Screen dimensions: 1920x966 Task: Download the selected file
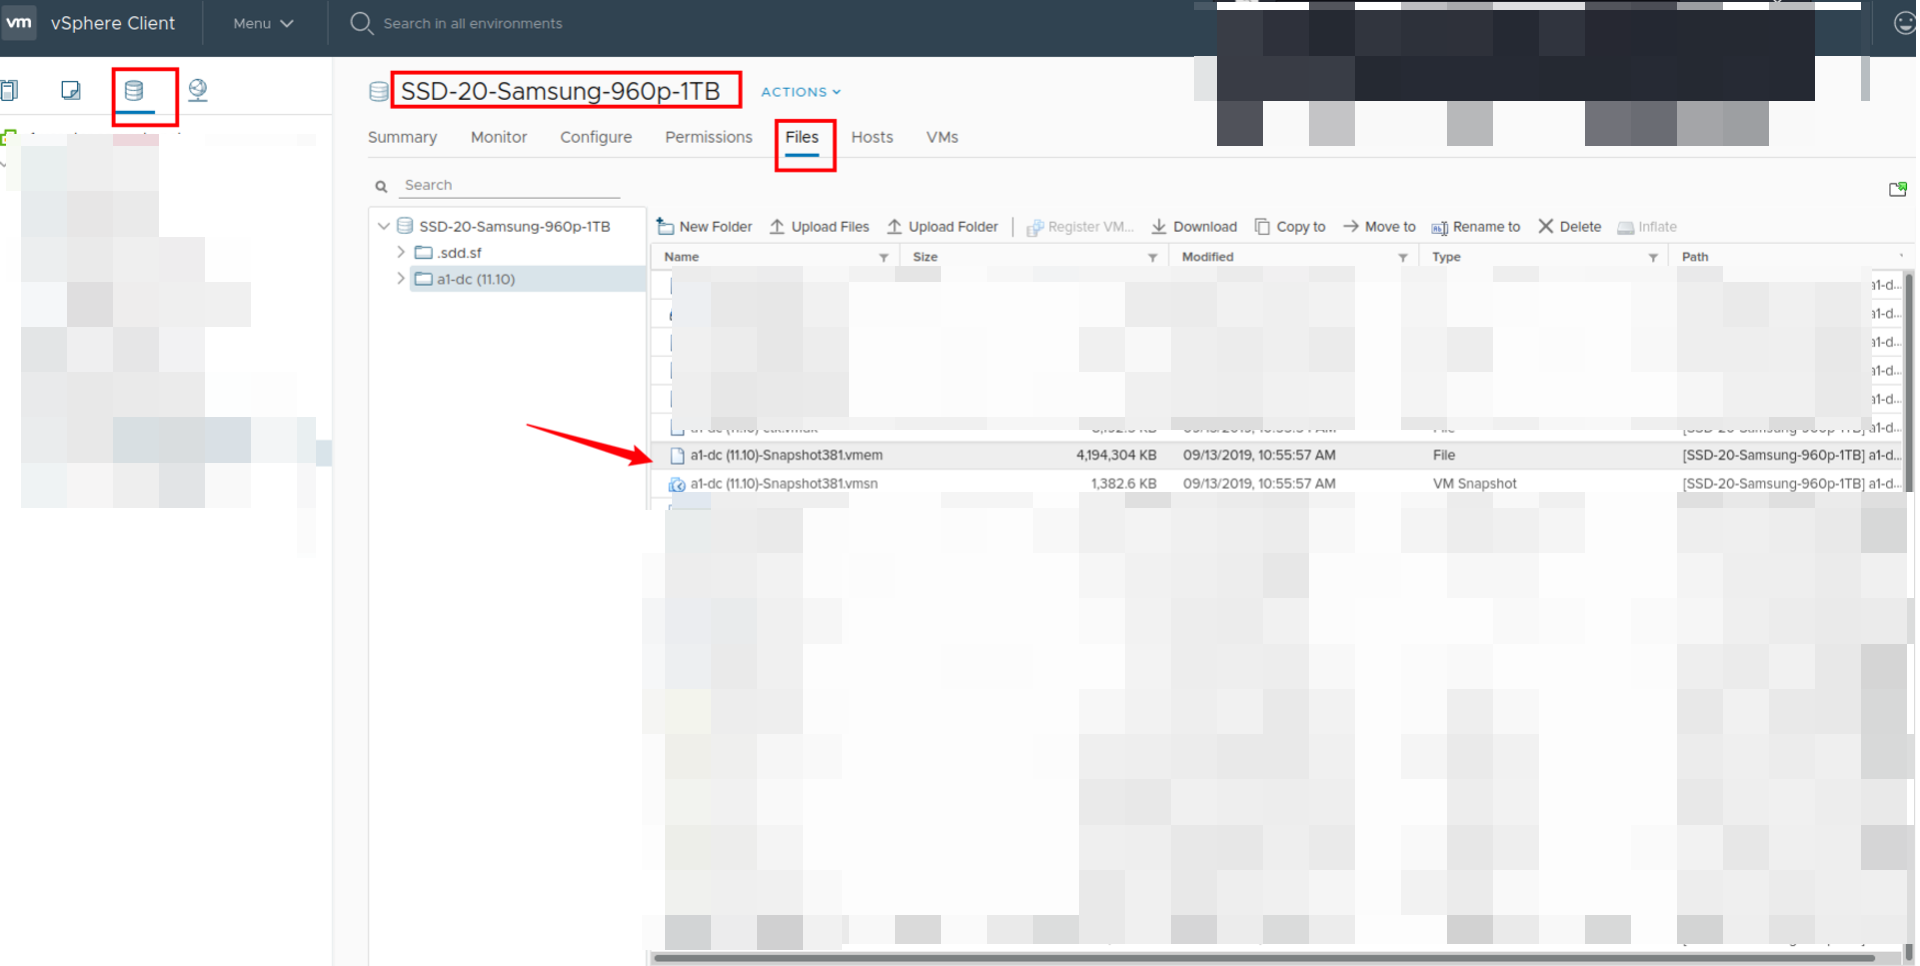coord(1194,227)
